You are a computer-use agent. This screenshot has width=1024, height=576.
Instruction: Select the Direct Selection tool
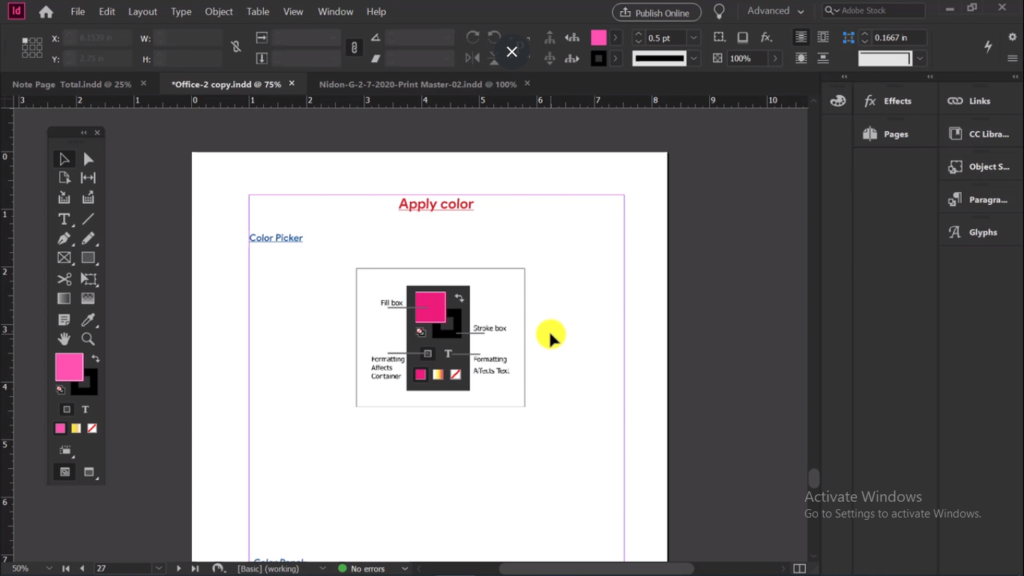[88, 159]
